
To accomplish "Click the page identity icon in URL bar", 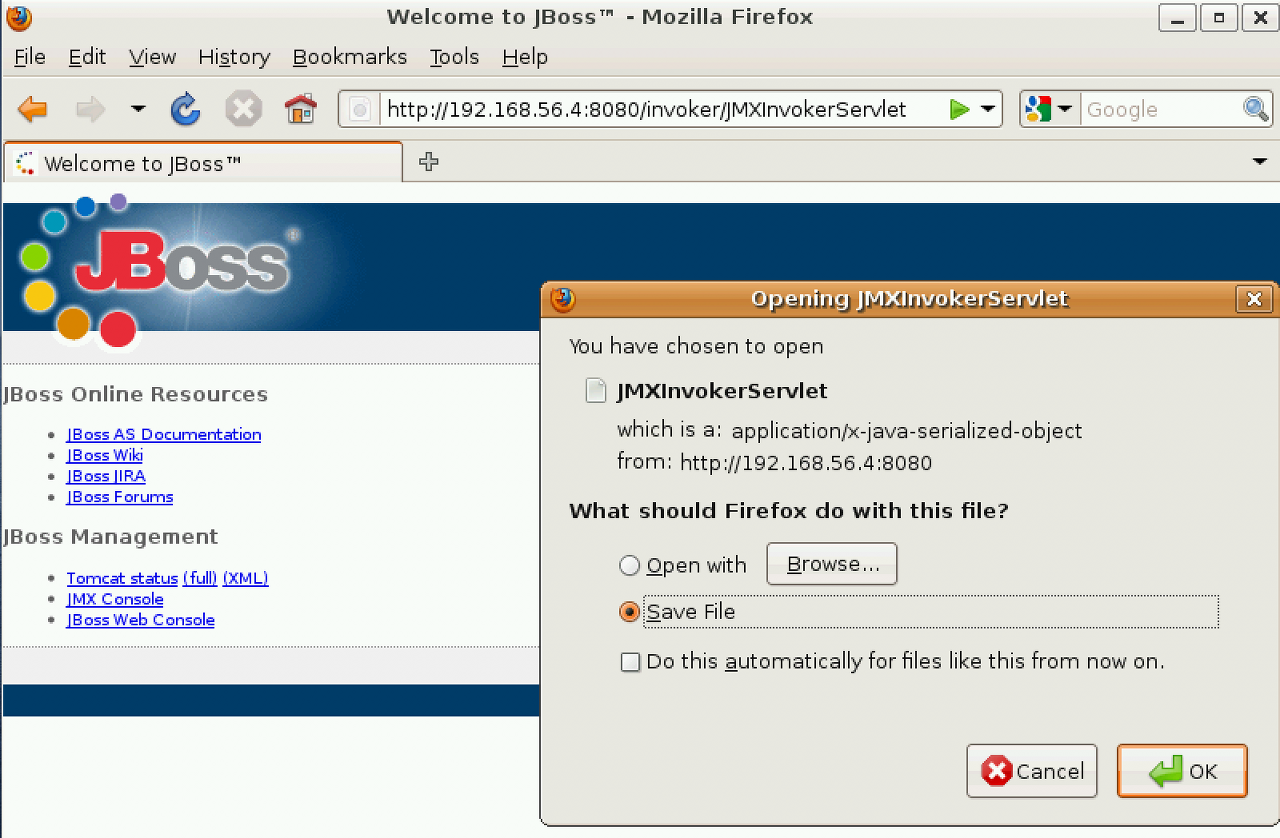I will (361, 109).
